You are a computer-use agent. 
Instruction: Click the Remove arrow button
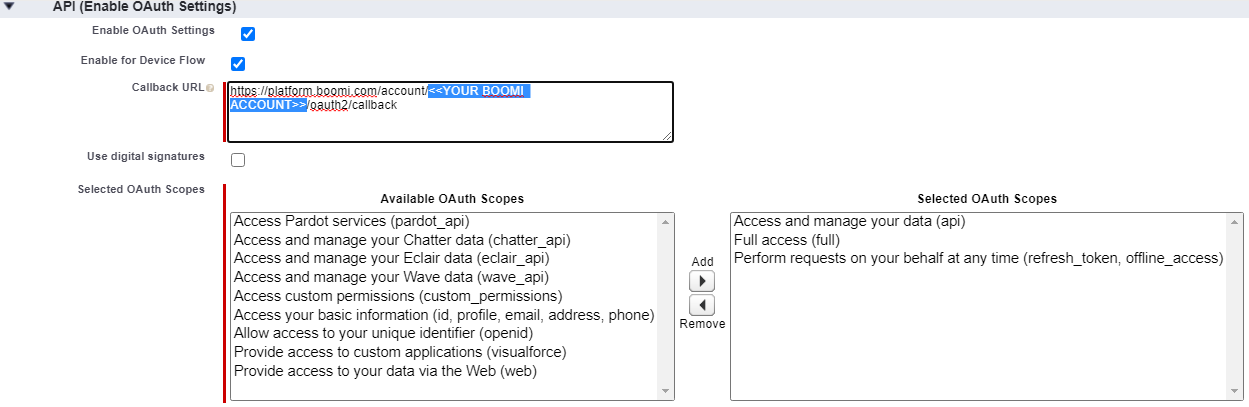(x=702, y=305)
